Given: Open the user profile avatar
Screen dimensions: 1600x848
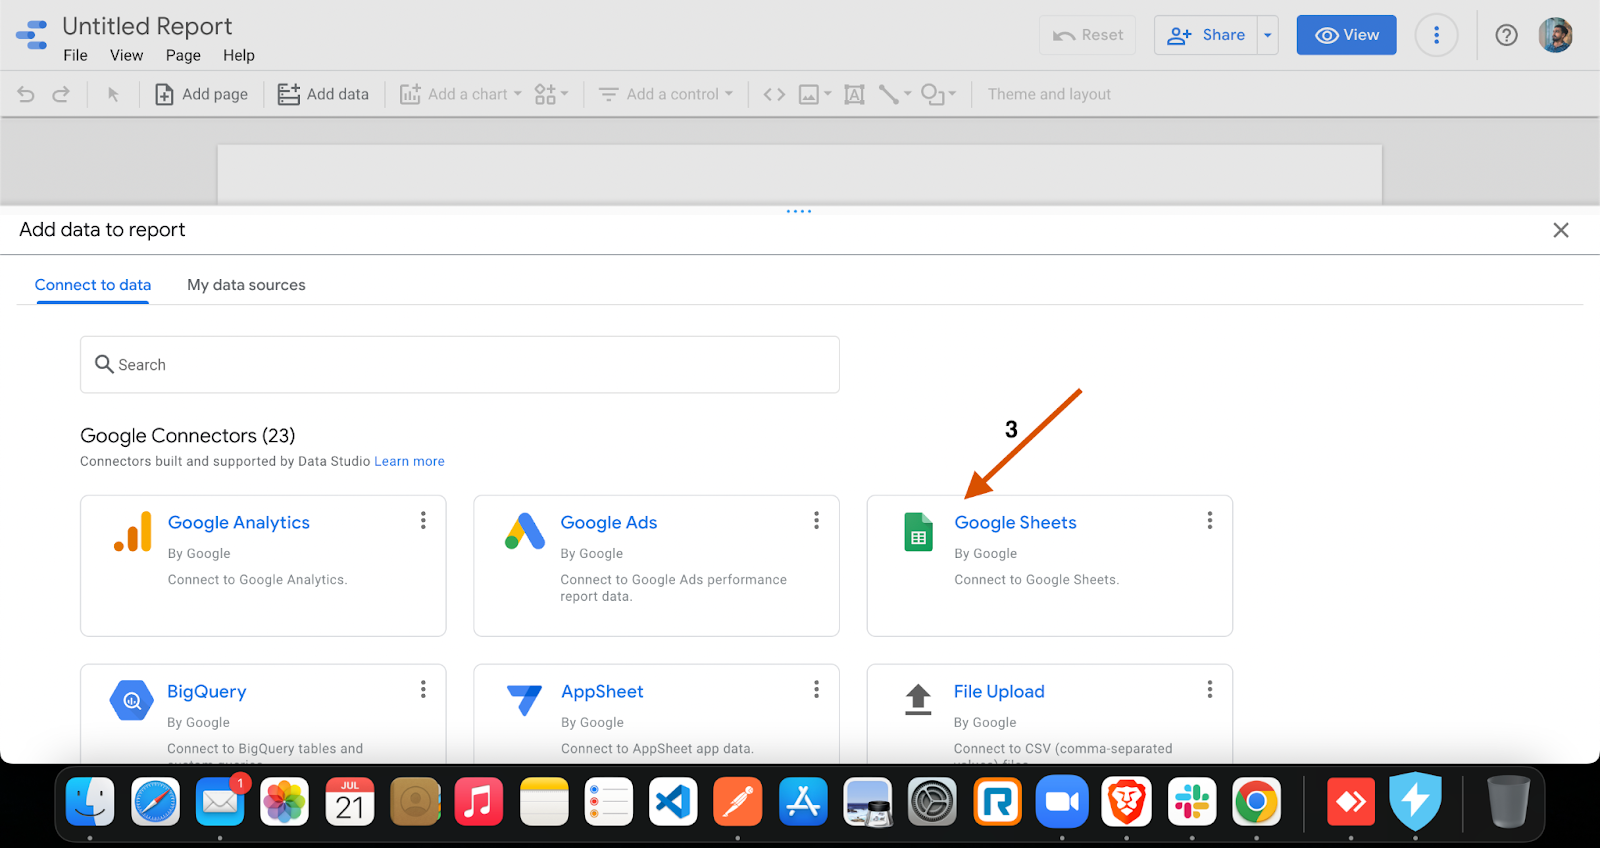Looking at the screenshot, I should [x=1555, y=35].
